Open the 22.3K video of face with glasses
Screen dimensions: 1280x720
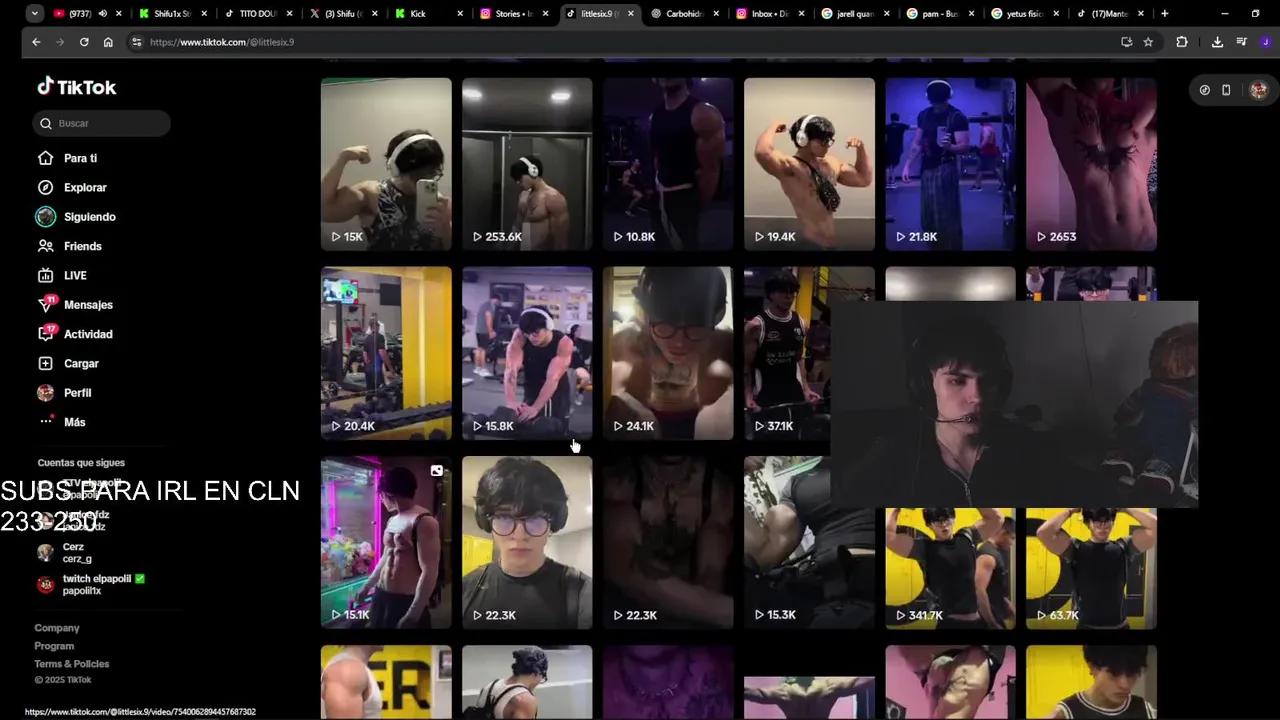527,542
